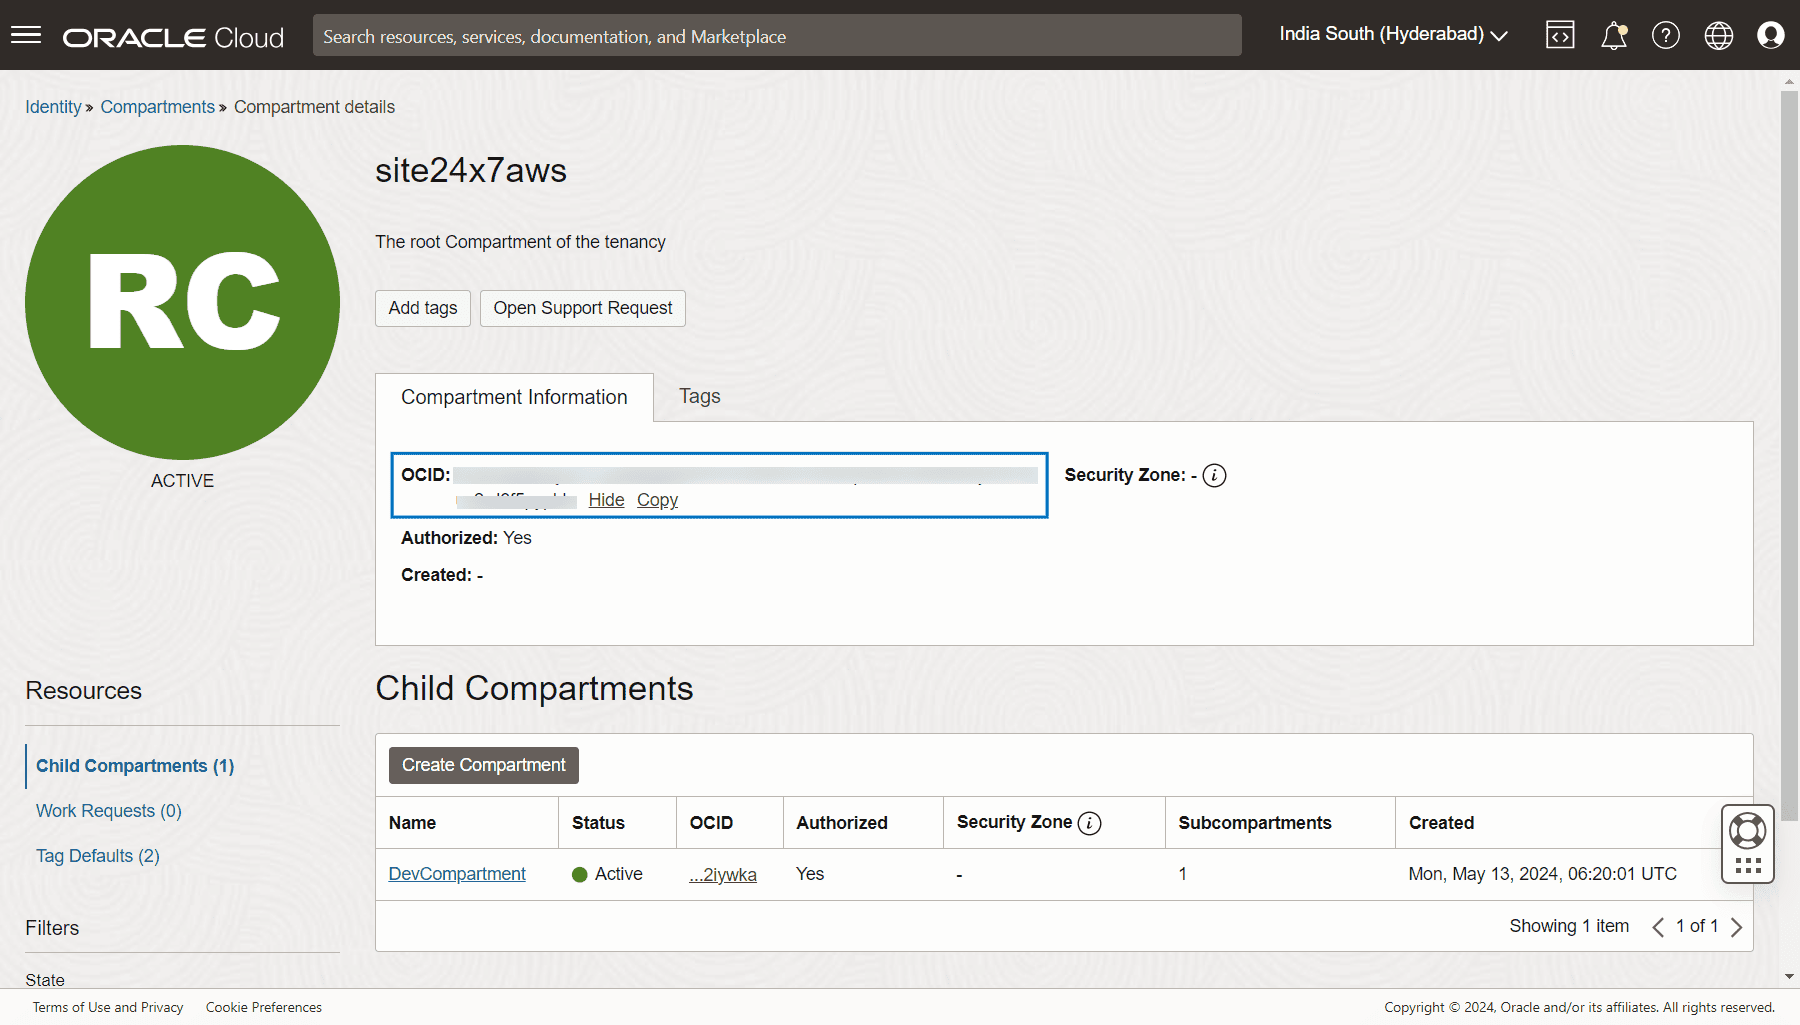The width and height of the screenshot is (1800, 1025).
Task: Open the notifications bell
Action: pos(1613,36)
